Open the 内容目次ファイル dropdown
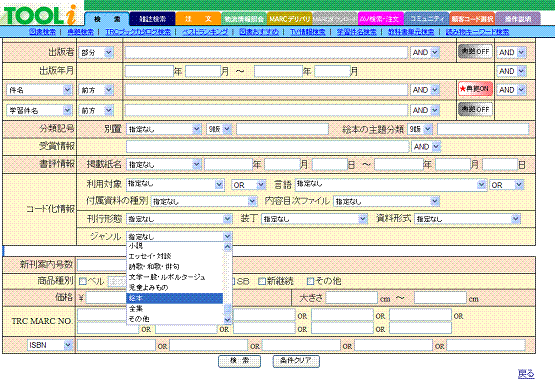555x383 pixels. tap(387, 201)
